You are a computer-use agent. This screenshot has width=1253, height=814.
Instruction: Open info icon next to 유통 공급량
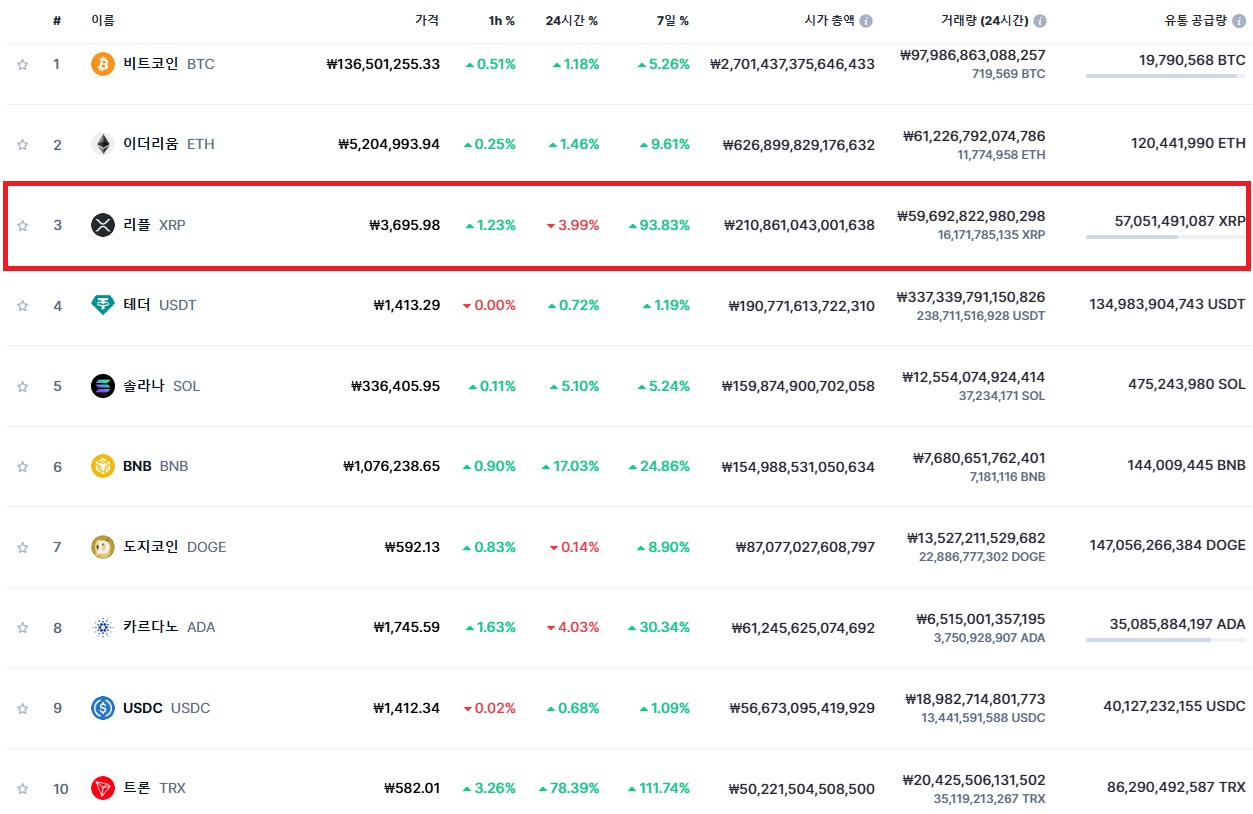pos(1239,20)
